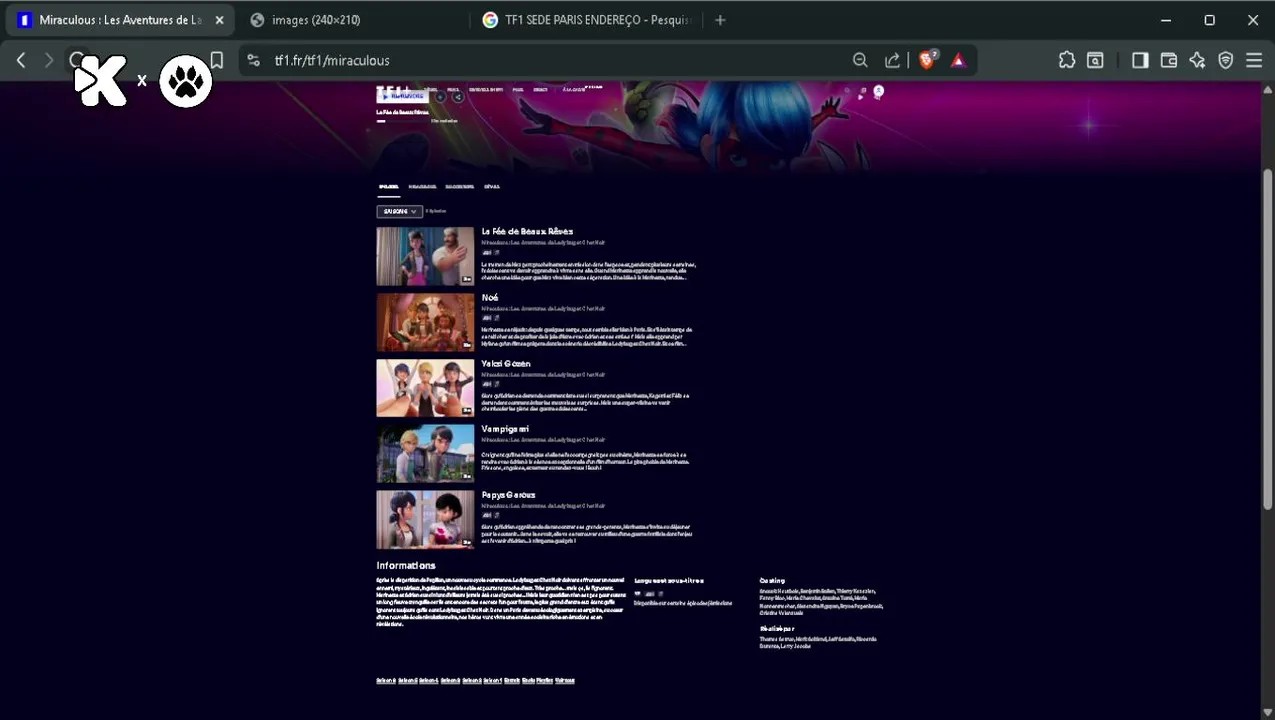Click the 'Yakzi Gozen' episode title
Image resolution: width=1275 pixels, height=720 pixels.
pyautogui.click(x=506, y=363)
